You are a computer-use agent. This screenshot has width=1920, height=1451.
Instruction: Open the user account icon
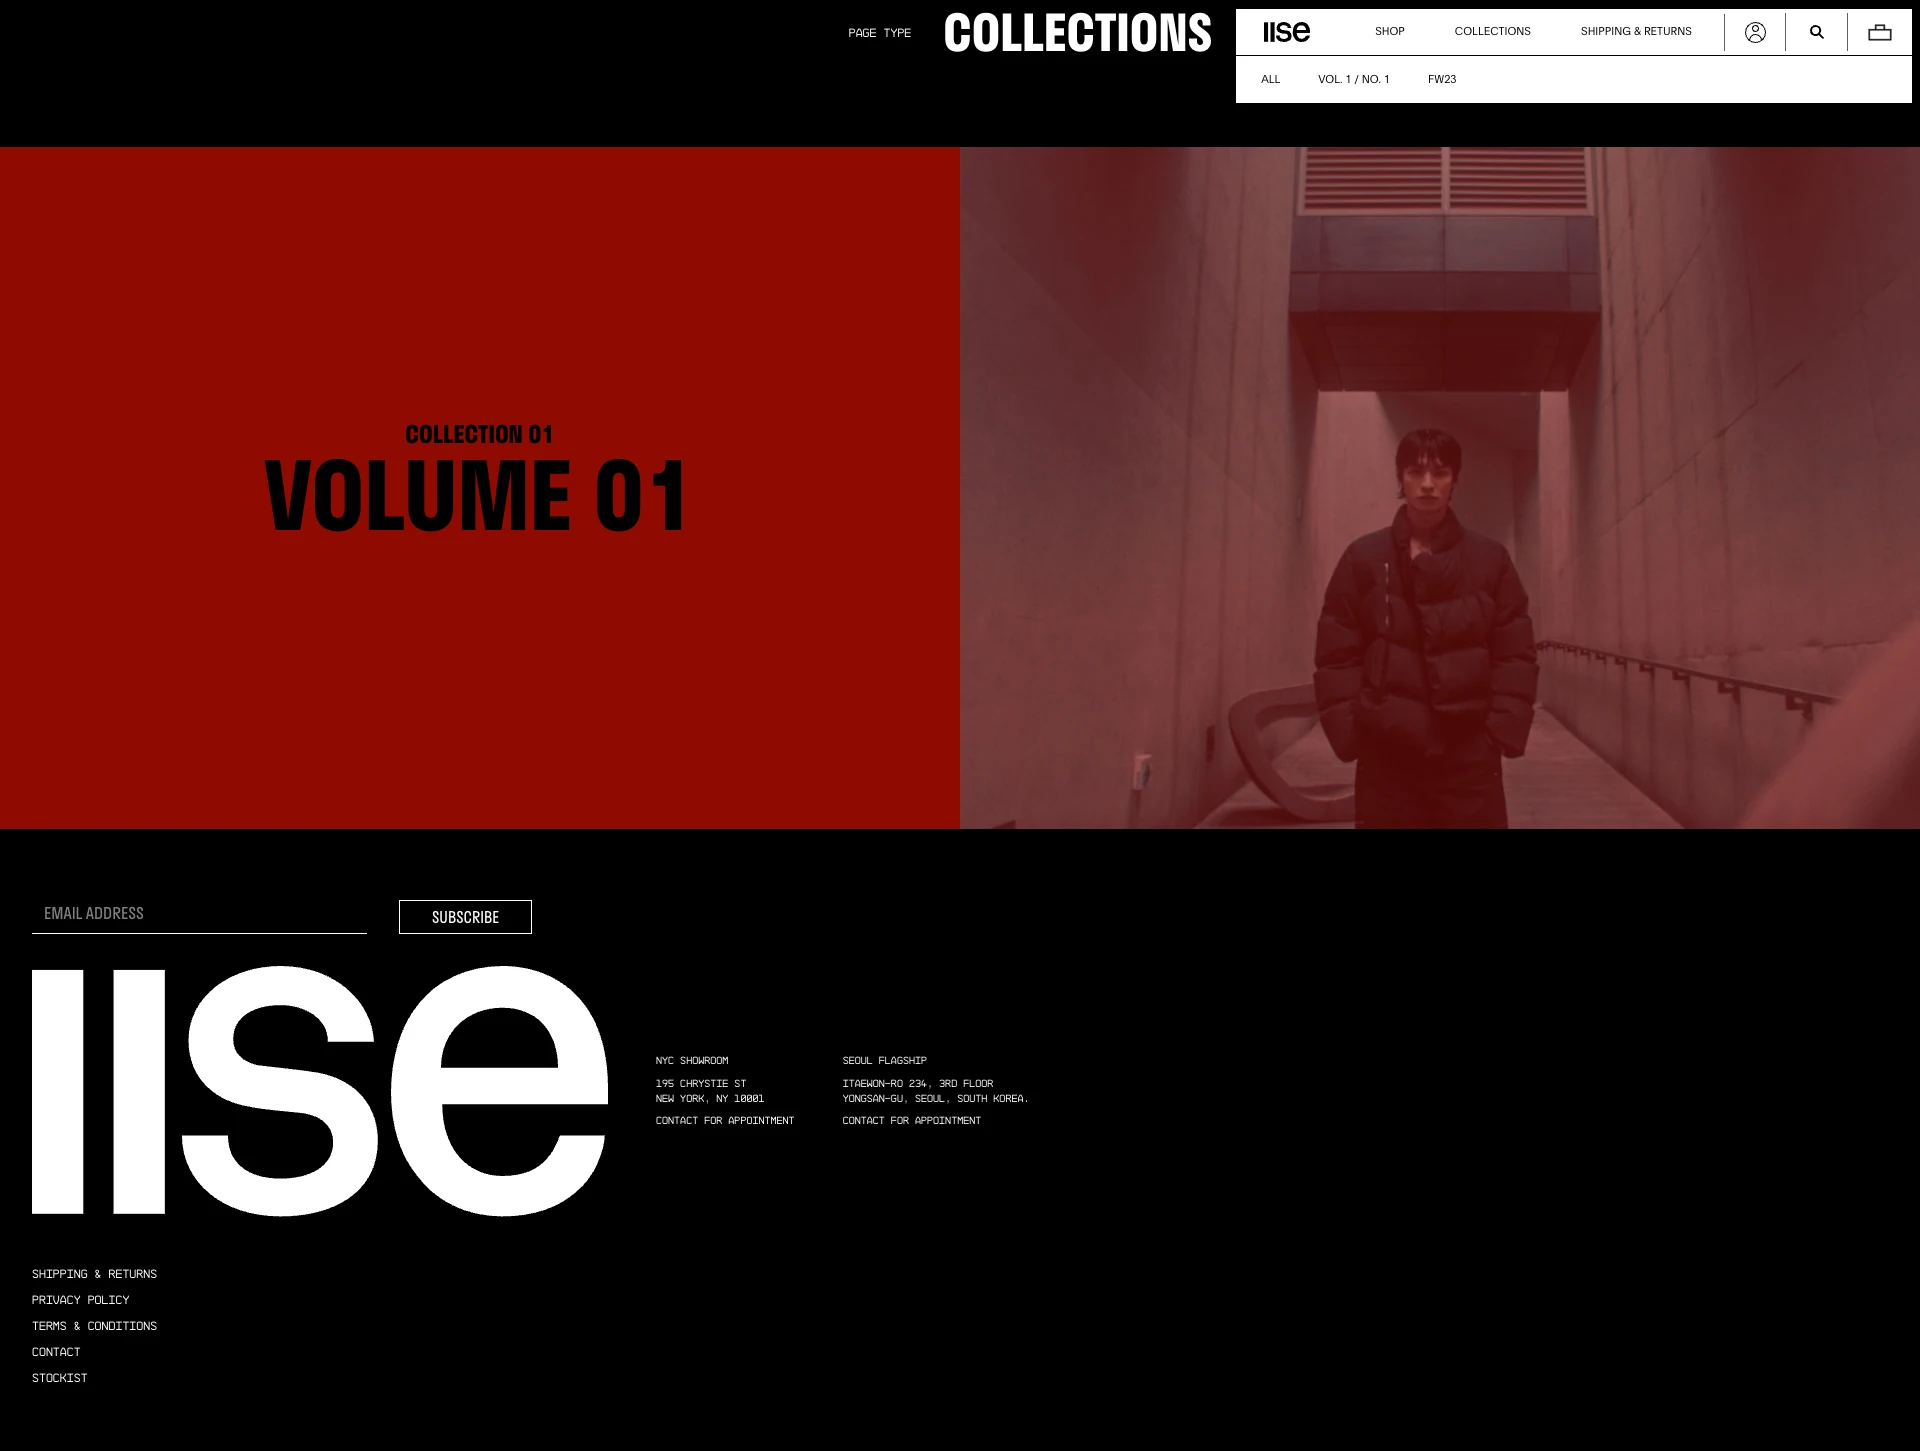tap(1755, 30)
